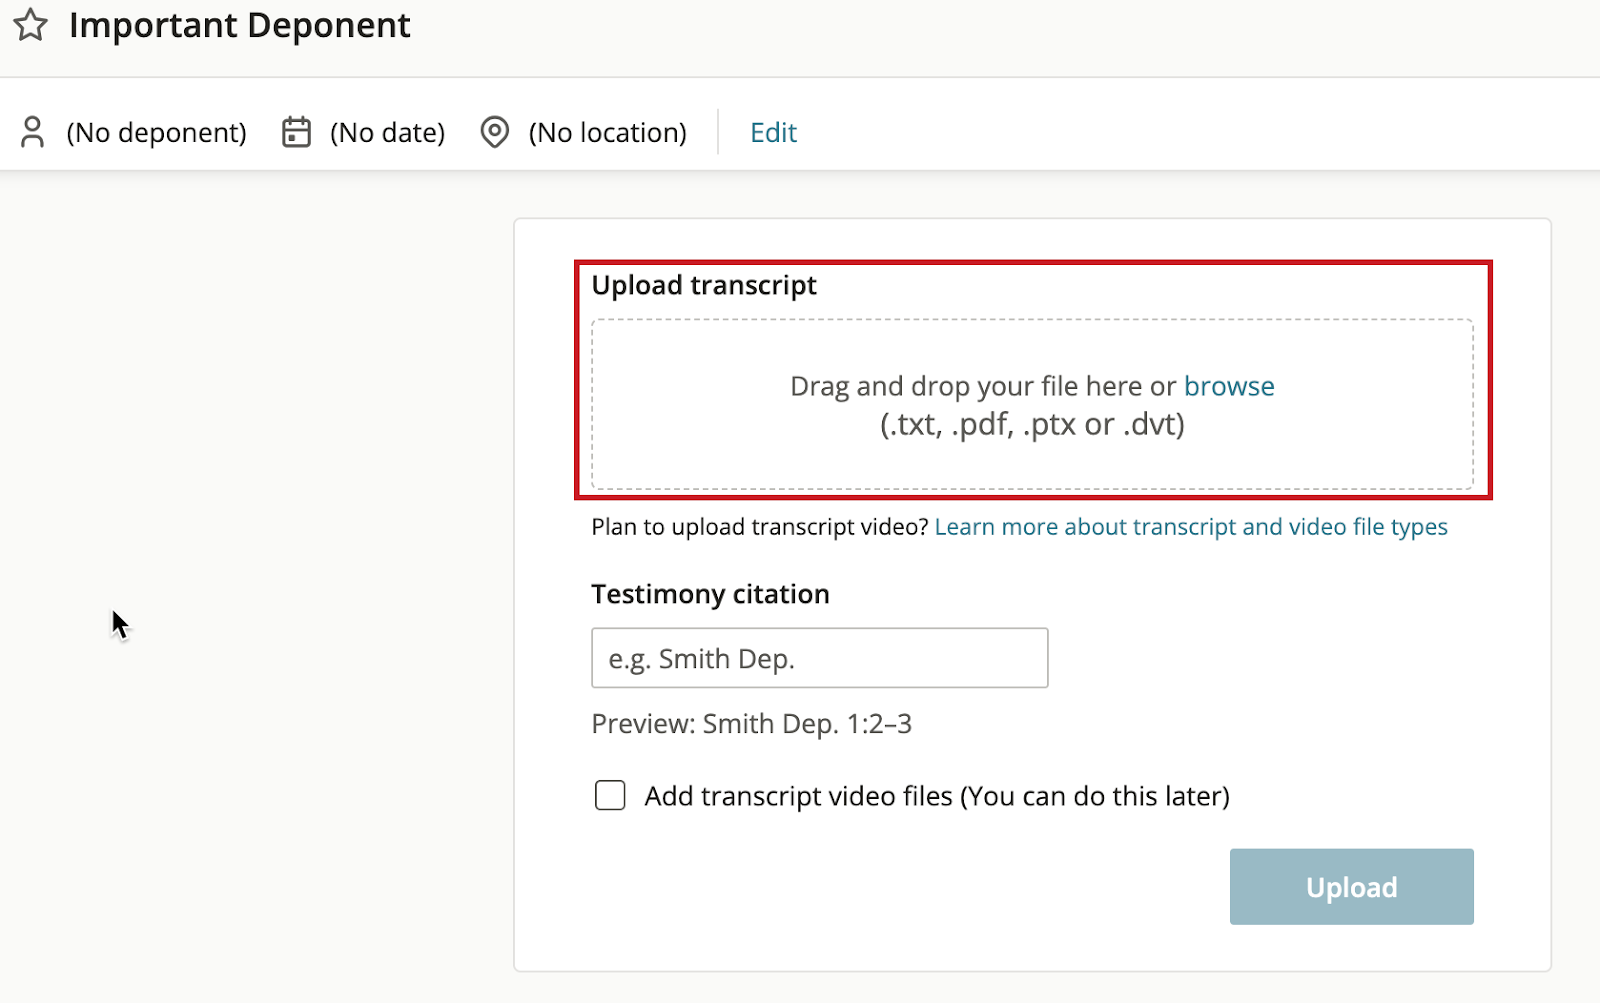
Task: Click the supported file types text
Action: coord(1032,425)
